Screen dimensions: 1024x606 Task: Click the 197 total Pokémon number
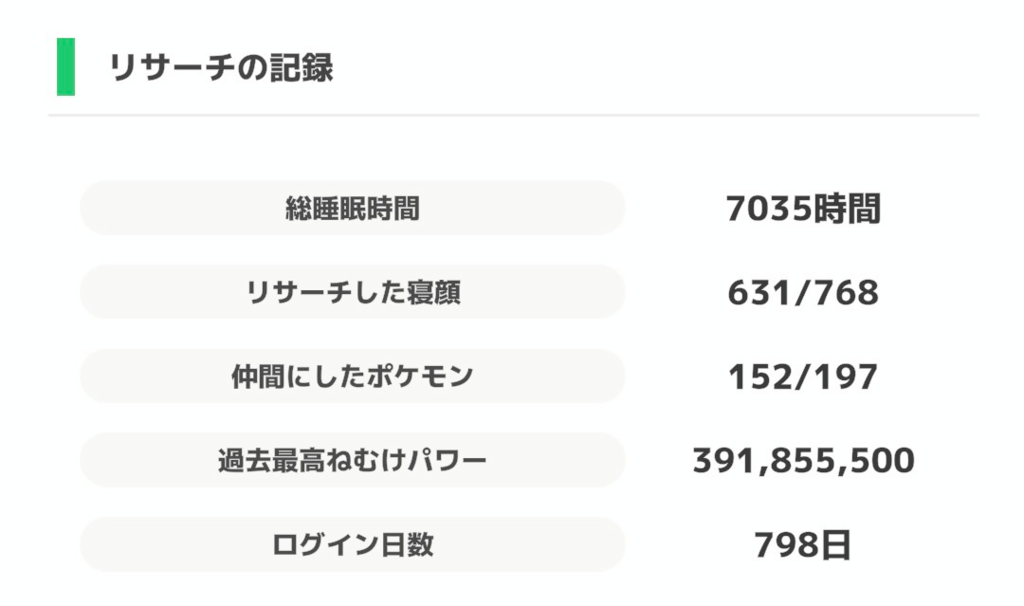click(x=848, y=377)
